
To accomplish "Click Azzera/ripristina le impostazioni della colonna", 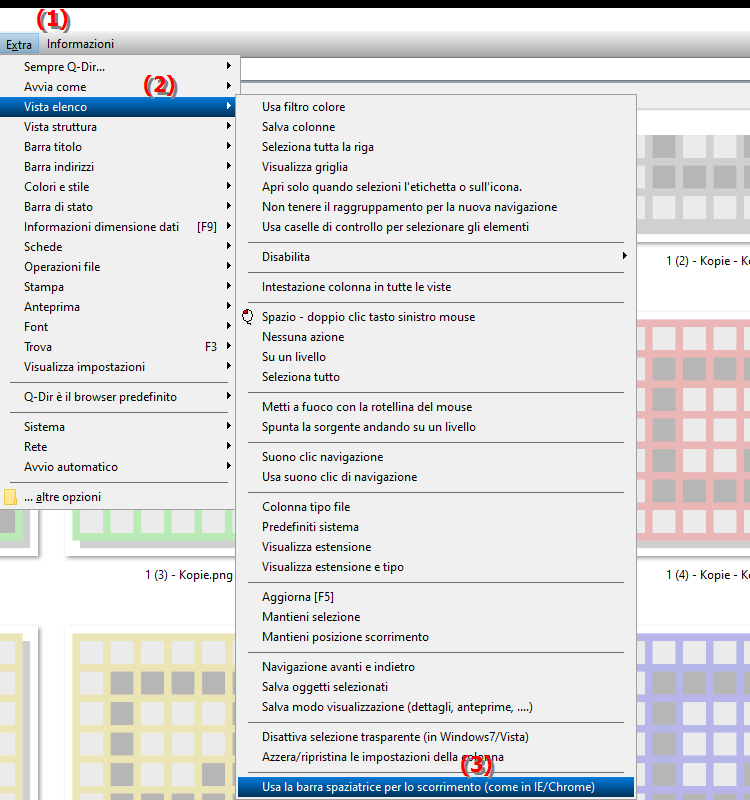I will pos(436,757).
